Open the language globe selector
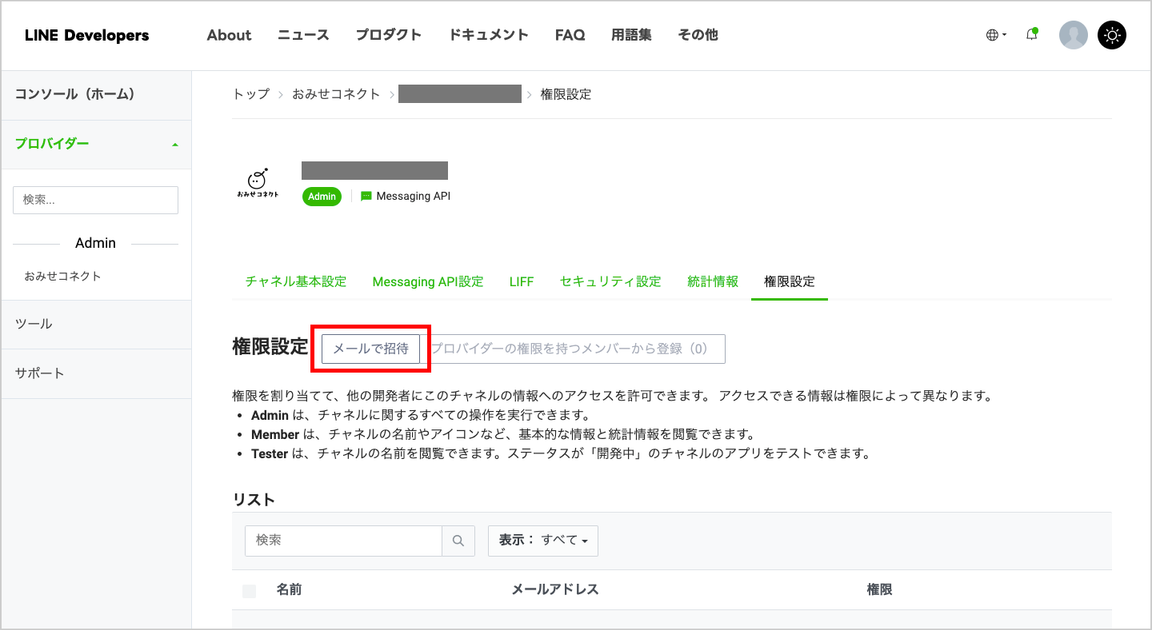 click(996, 35)
